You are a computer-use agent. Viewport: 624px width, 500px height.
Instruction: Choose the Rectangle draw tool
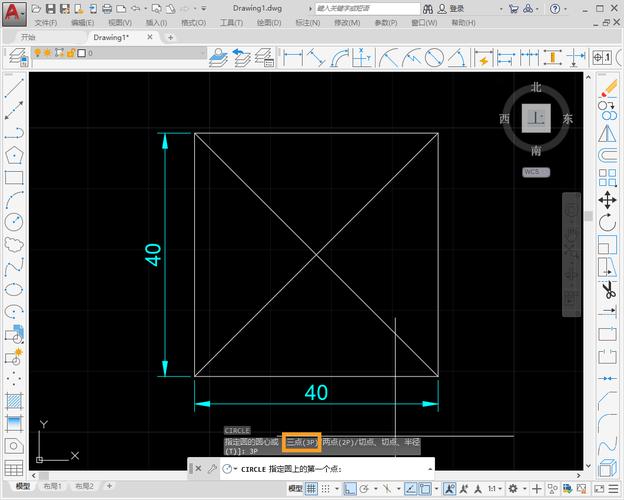[14, 178]
